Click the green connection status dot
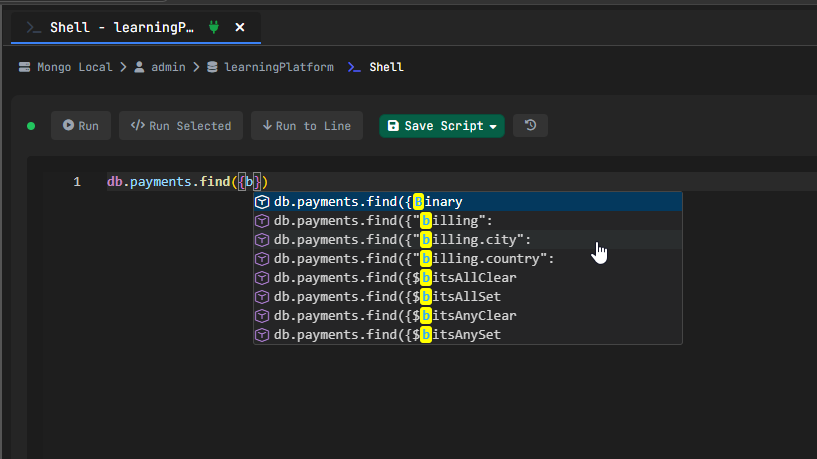The image size is (817, 459). point(31,126)
